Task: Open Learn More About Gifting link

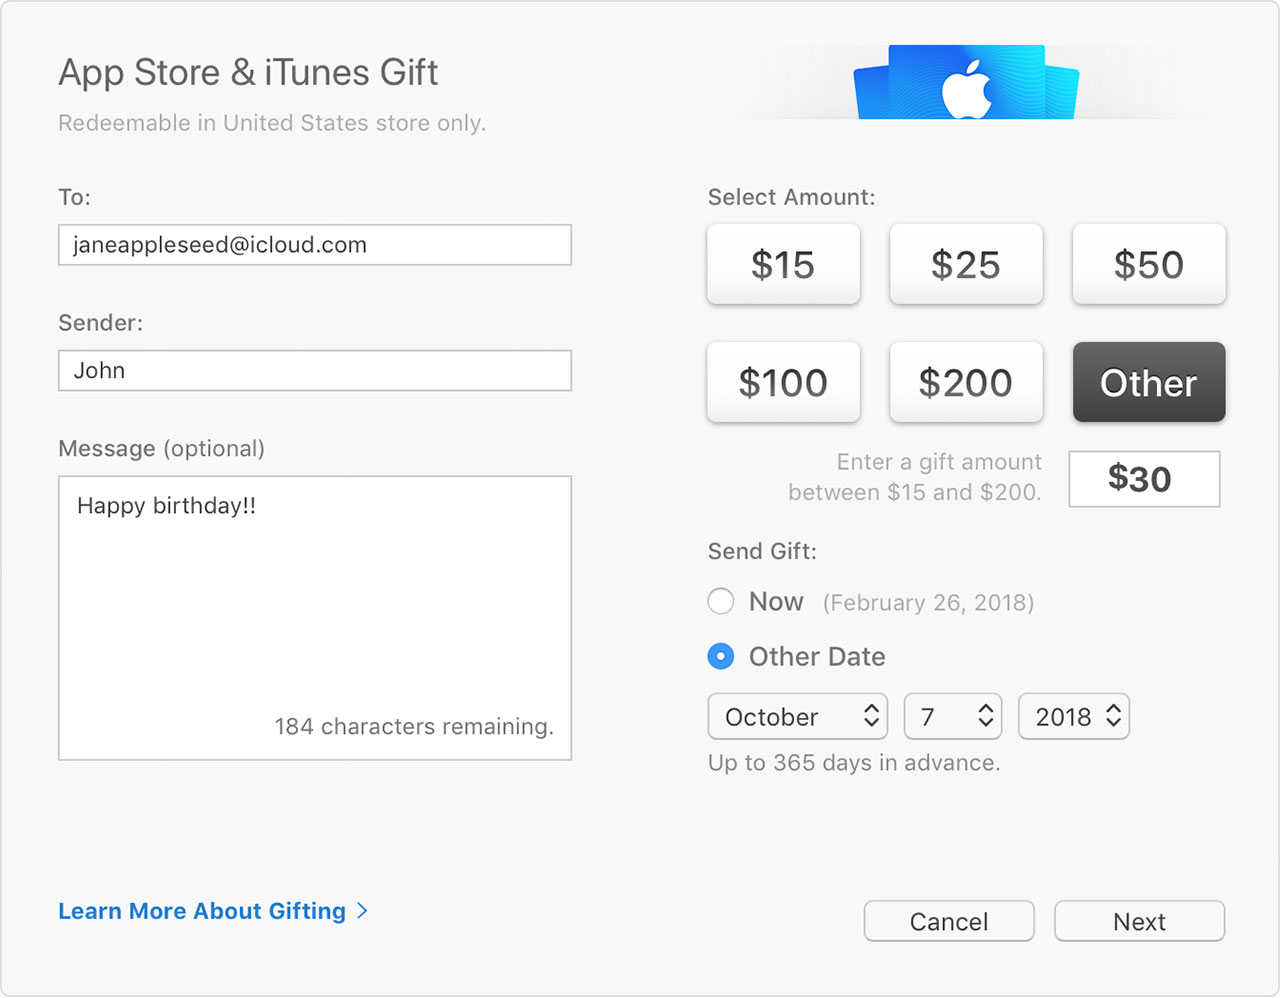Action: [202, 911]
